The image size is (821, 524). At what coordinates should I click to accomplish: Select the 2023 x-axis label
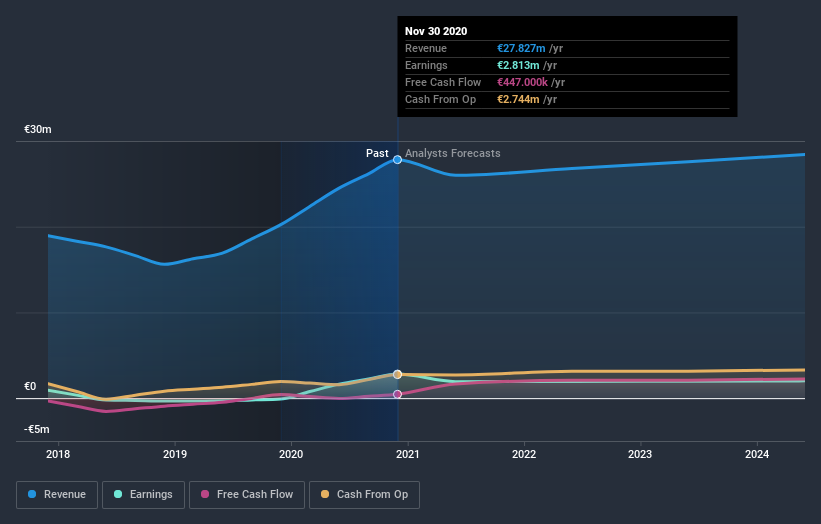click(640, 454)
